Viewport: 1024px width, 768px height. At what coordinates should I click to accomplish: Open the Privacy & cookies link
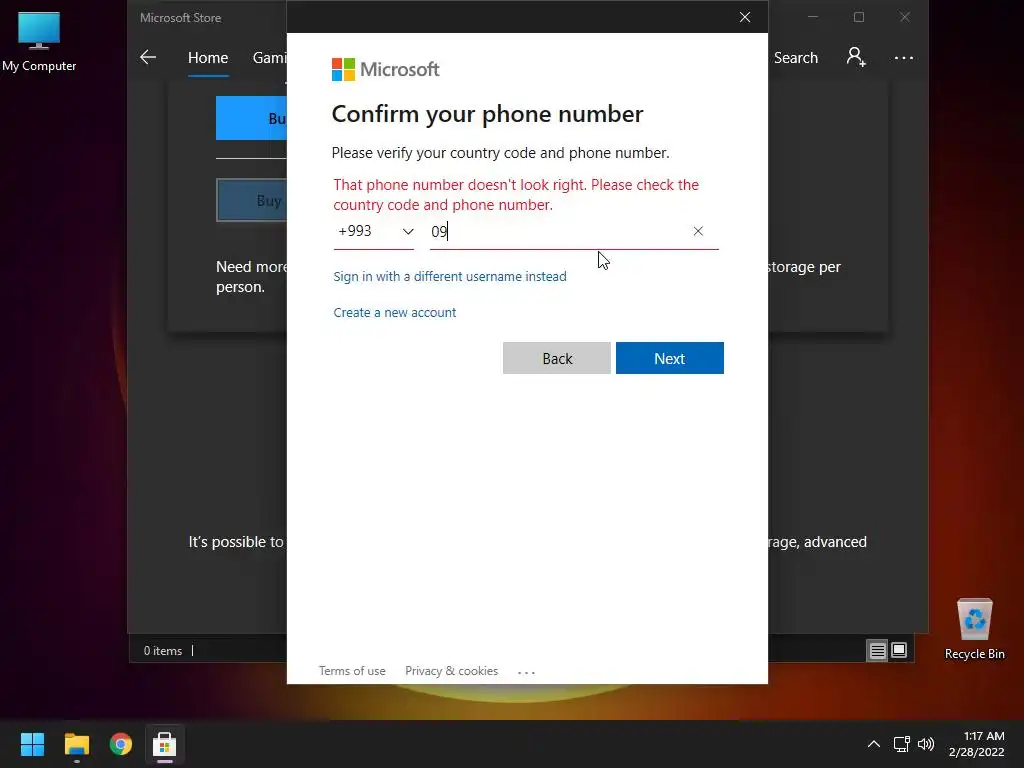pyautogui.click(x=451, y=671)
